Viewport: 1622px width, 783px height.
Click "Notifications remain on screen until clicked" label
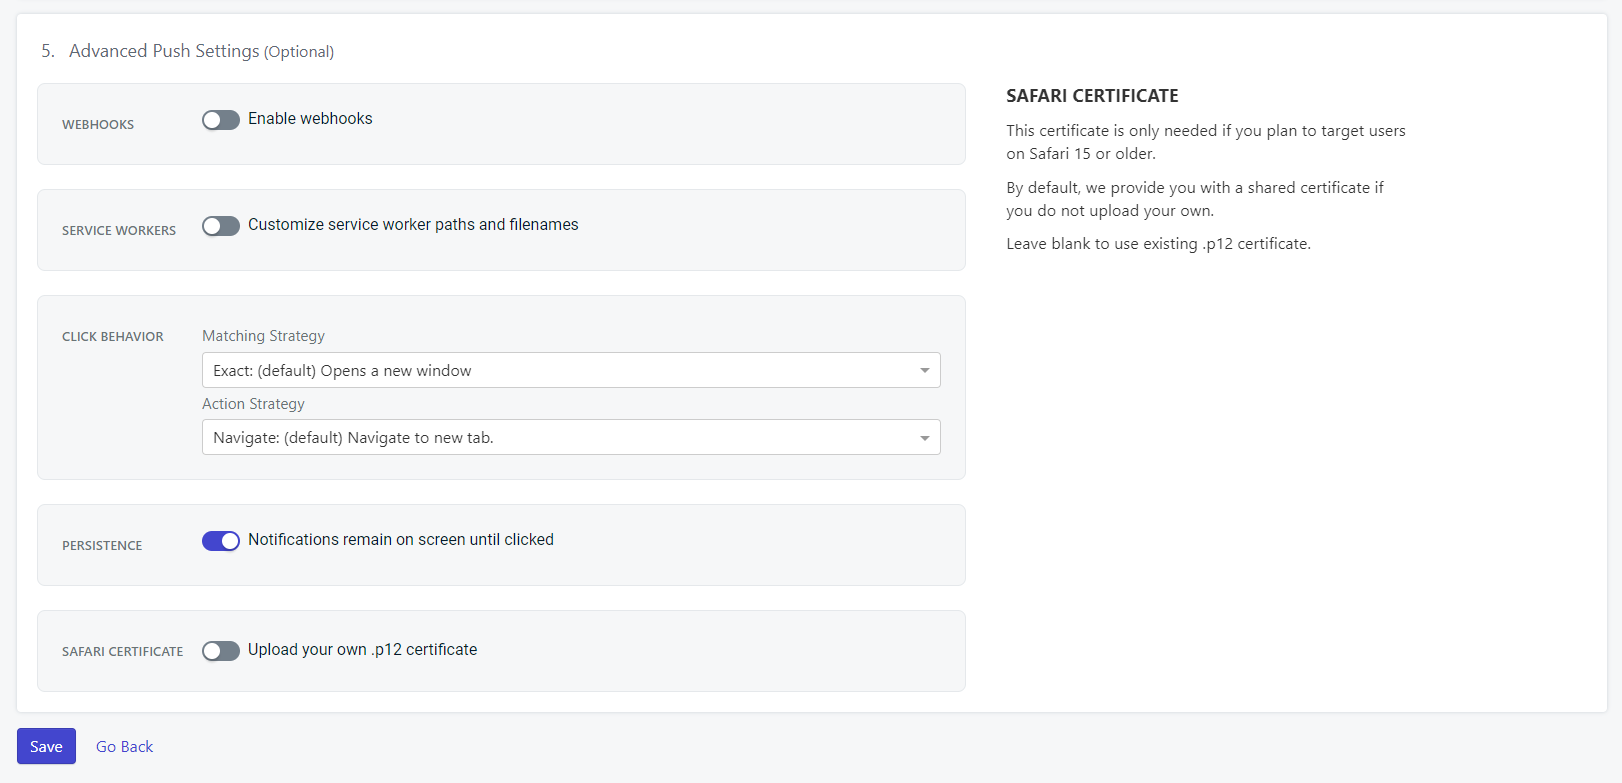tap(400, 540)
